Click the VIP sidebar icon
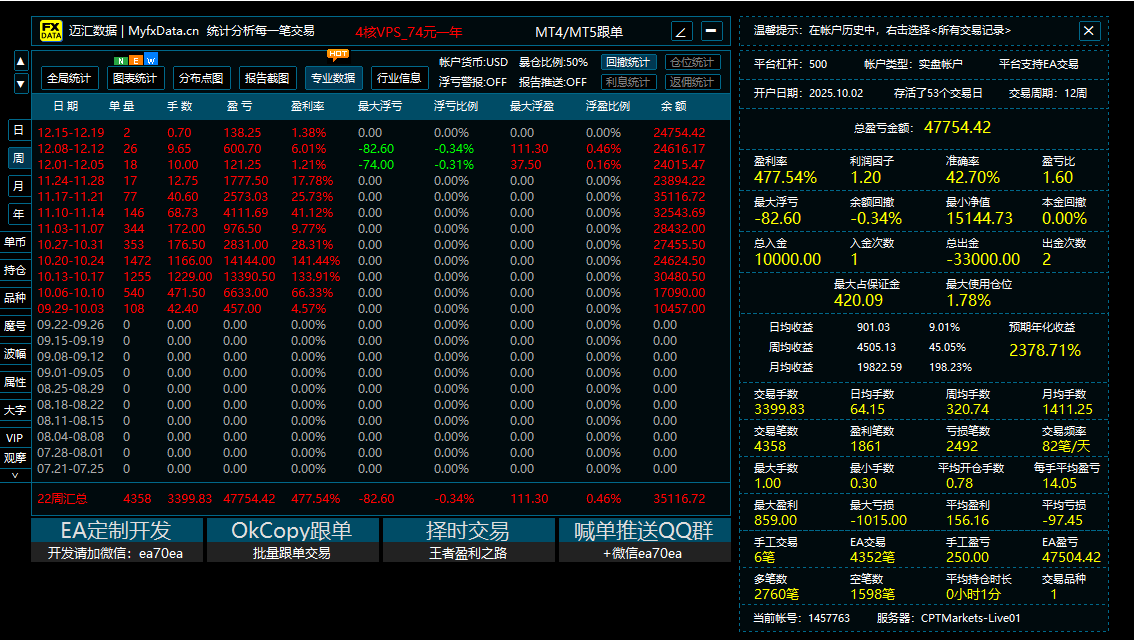The image size is (1134, 640). click(15, 437)
